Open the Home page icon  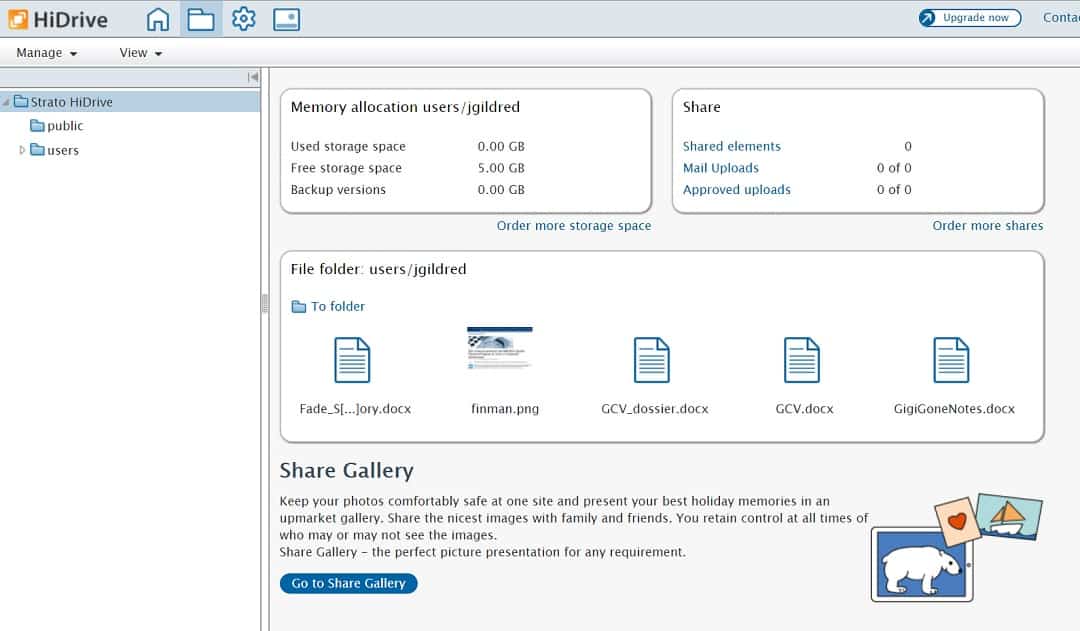coord(158,19)
